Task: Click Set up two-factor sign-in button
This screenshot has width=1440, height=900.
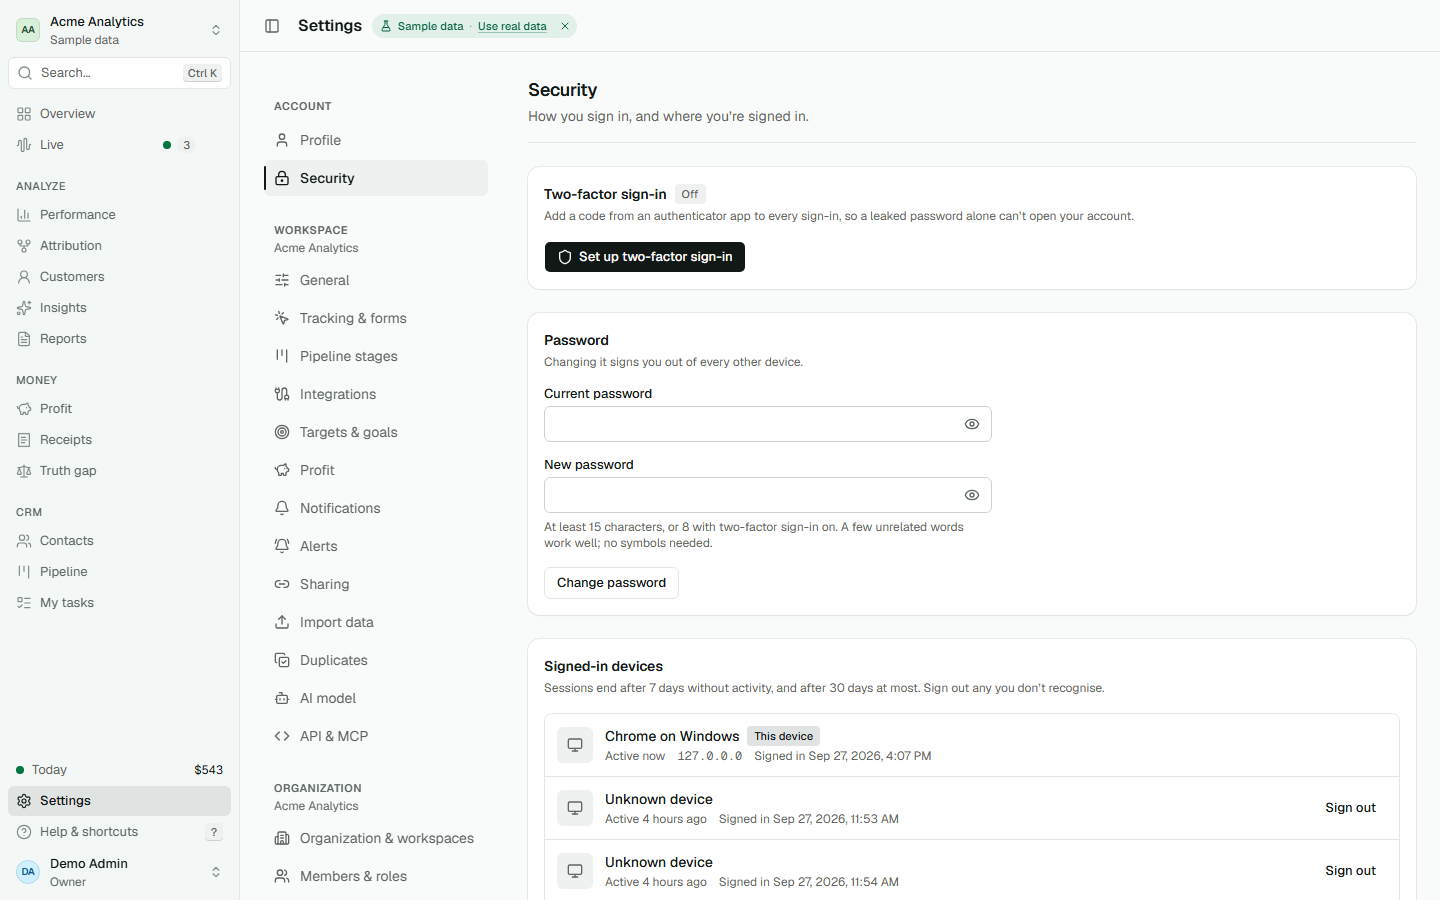Action: 645,257
